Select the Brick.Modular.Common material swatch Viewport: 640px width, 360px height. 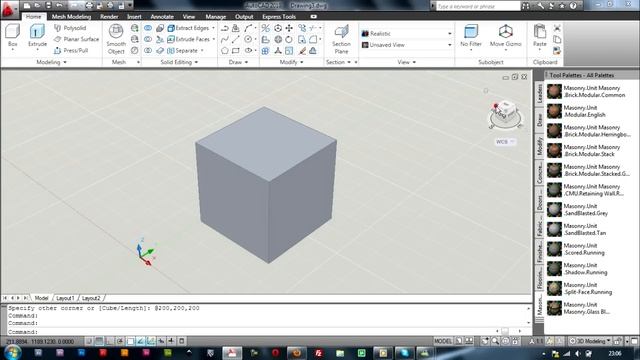(554, 91)
